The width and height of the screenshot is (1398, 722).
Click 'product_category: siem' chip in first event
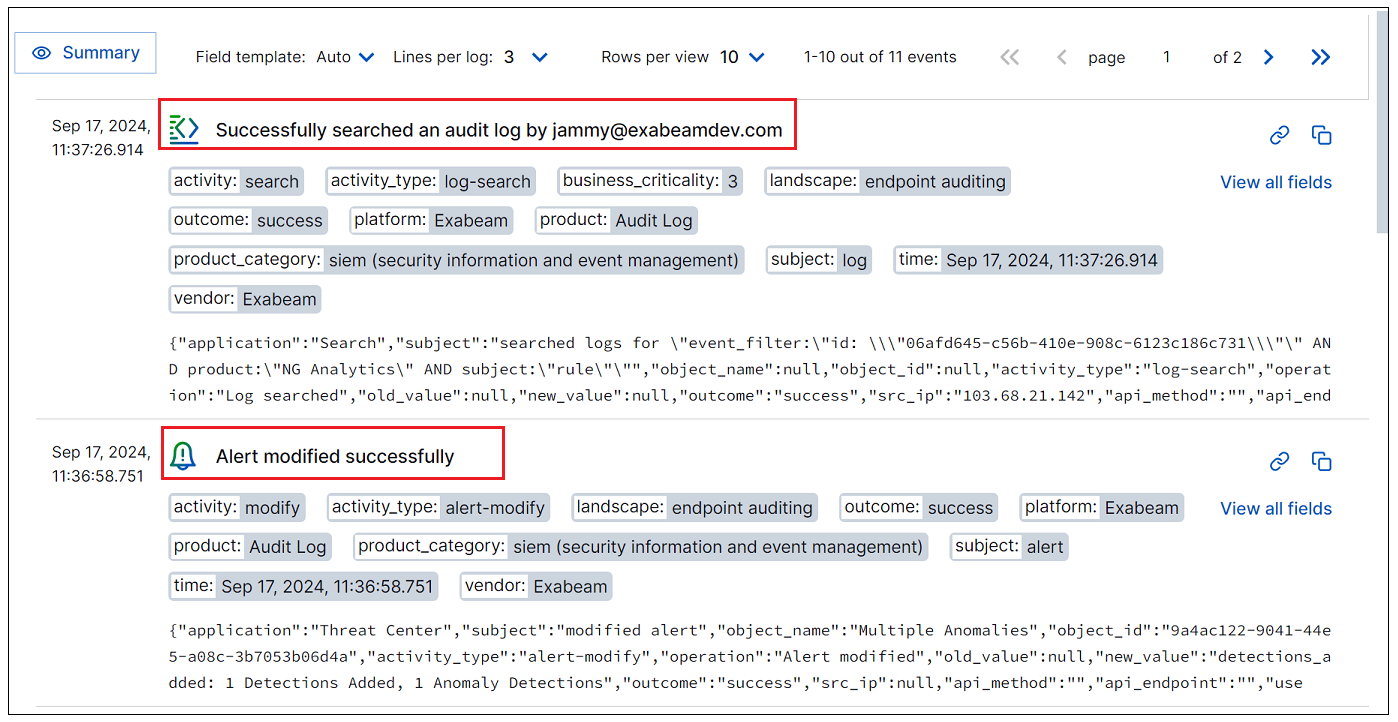point(456,260)
